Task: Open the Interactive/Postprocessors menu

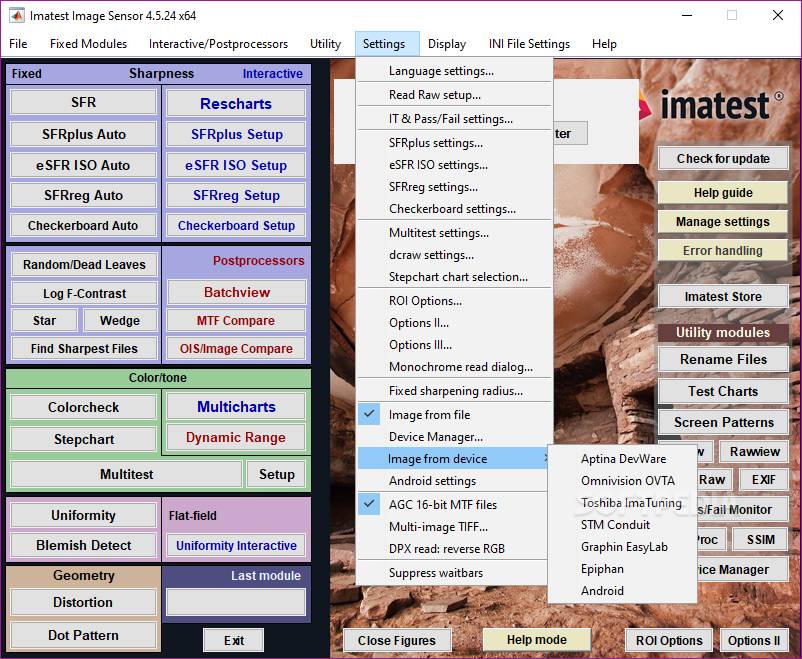Action: click(x=218, y=44)
